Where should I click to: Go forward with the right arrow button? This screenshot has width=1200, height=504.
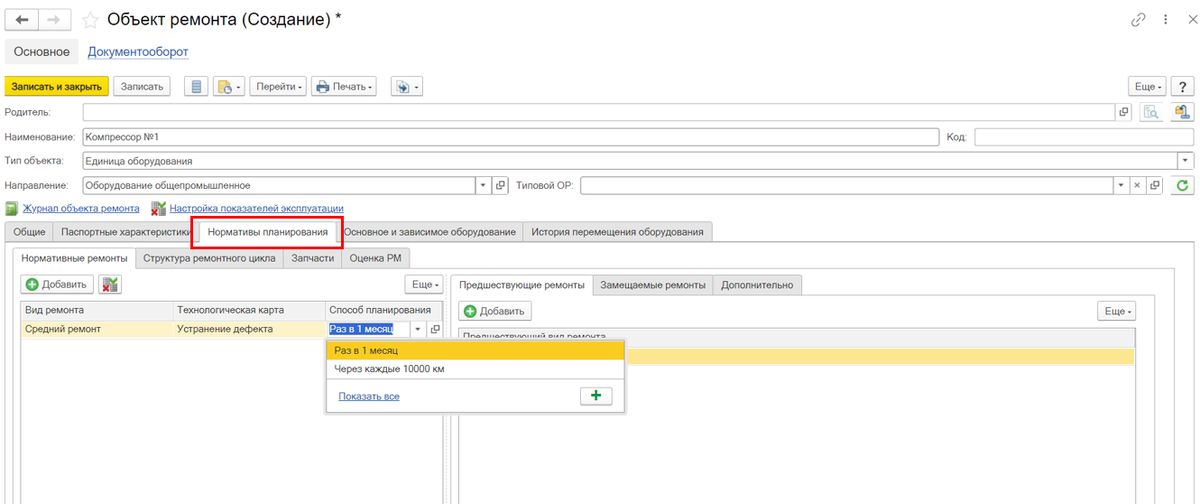point(53,20)
